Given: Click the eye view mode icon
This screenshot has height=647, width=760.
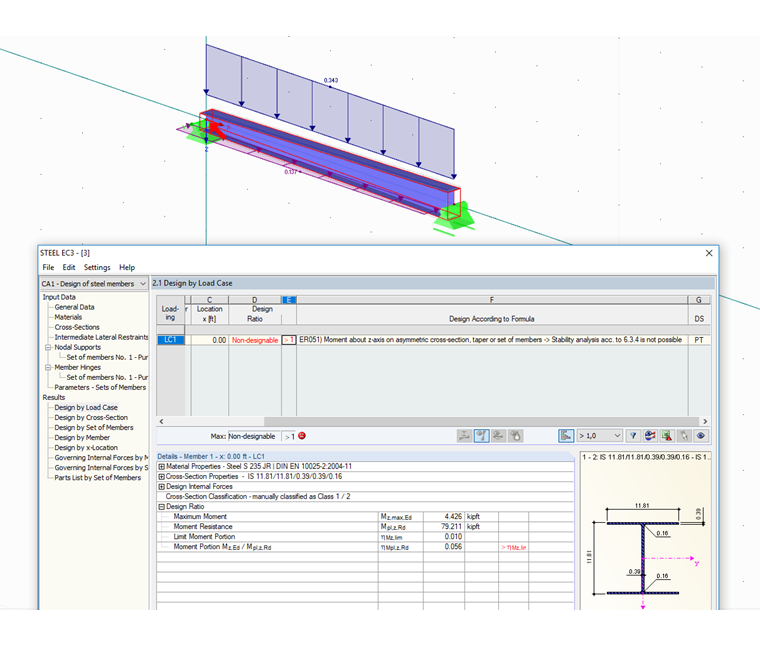Looking at the screenshot, I should click(x=701, y=436).
